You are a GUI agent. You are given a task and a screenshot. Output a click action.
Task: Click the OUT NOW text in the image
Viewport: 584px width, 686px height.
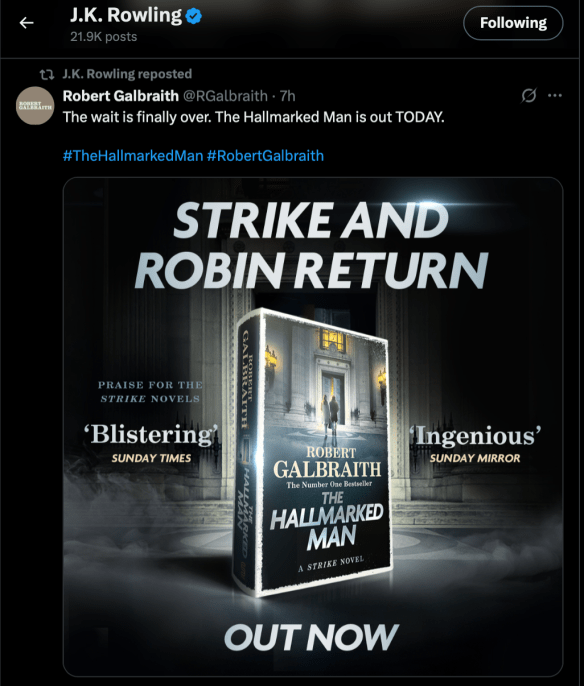[311, 637]
